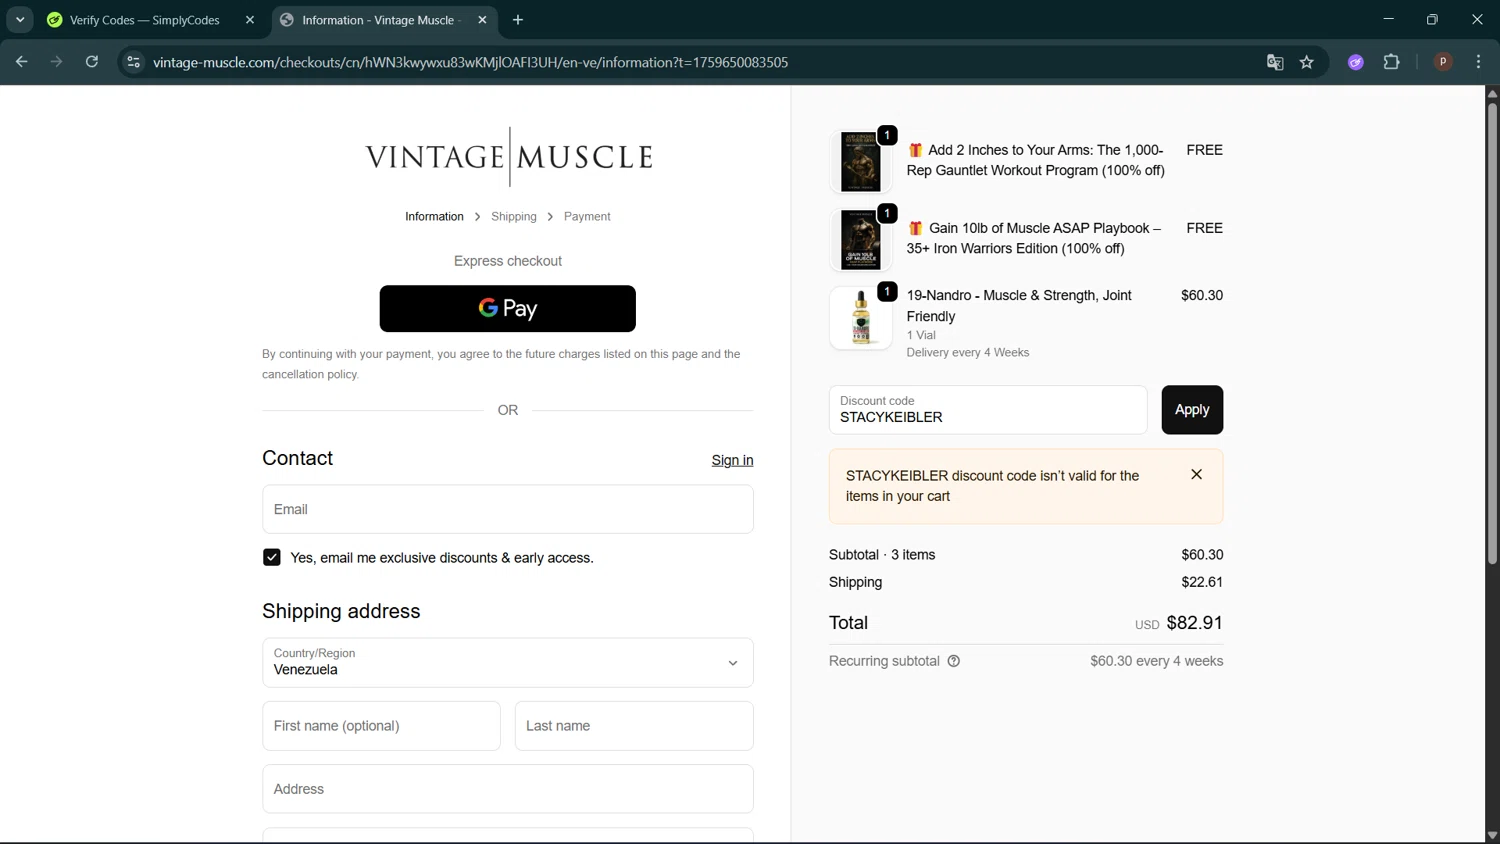Viewport: 1500px width, 844px height.
Task: Focus the First name field
Action: pyautogui.click(x=381, y=726)
